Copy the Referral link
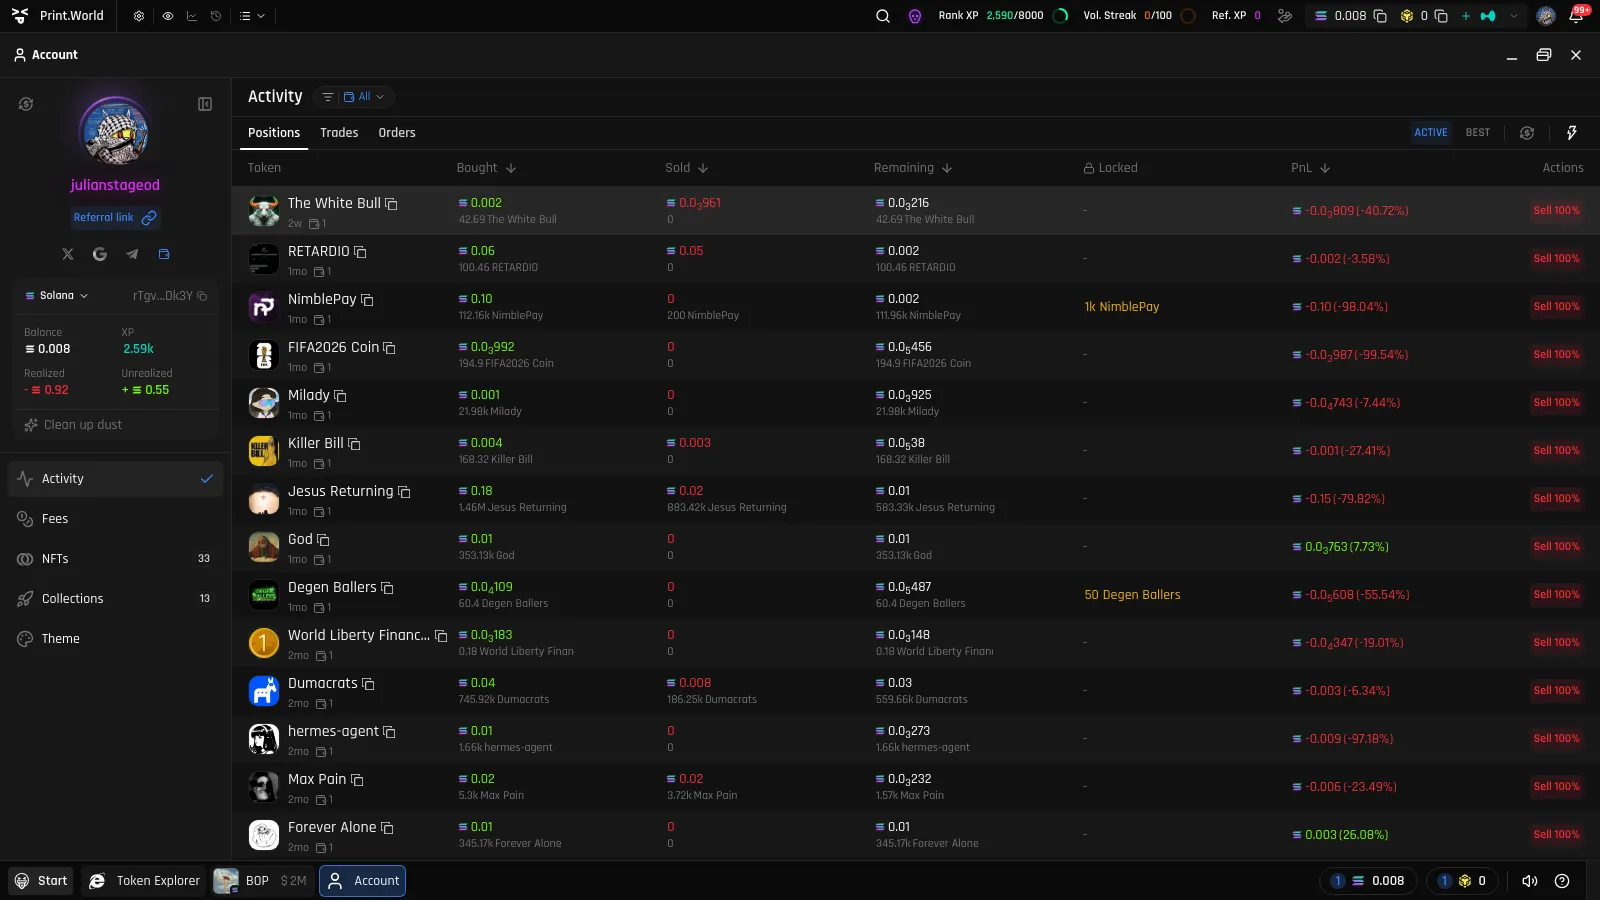This screenshot has height=900, width=1600. pyautogui.click(x=114, y=217)
